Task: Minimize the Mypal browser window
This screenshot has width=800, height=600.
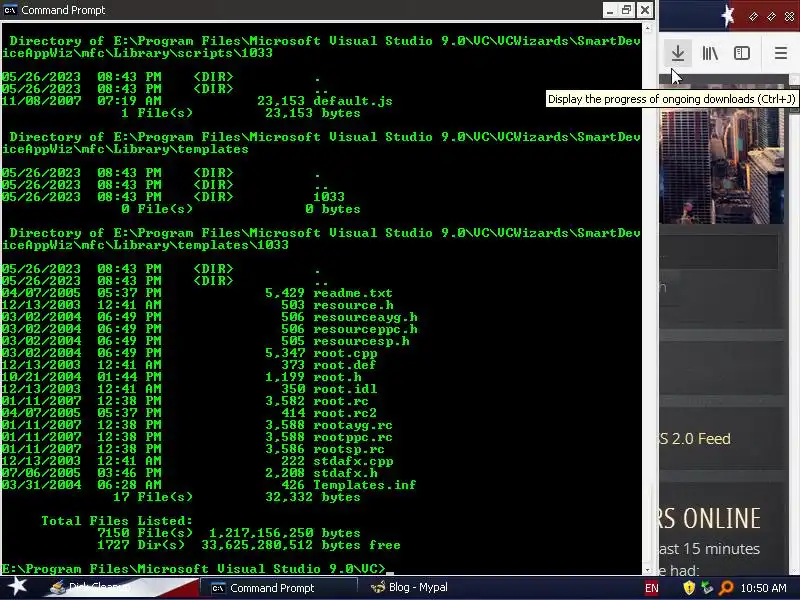Action: pyautogui.click(x=753, y=16)
